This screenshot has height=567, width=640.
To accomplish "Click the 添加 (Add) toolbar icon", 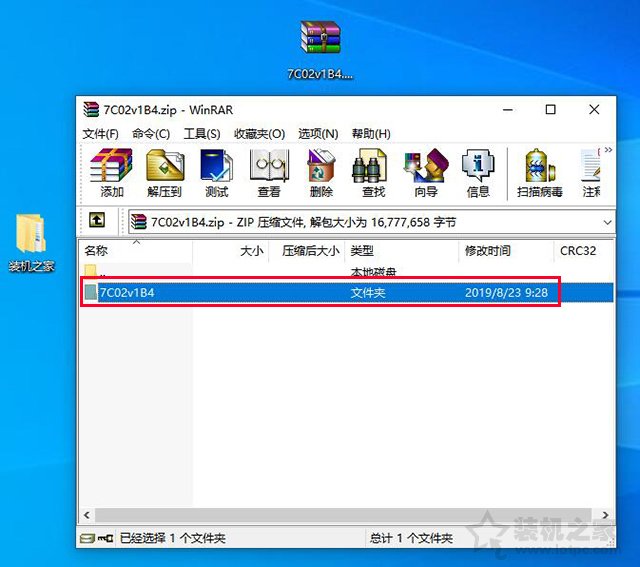I will [111, 173].
